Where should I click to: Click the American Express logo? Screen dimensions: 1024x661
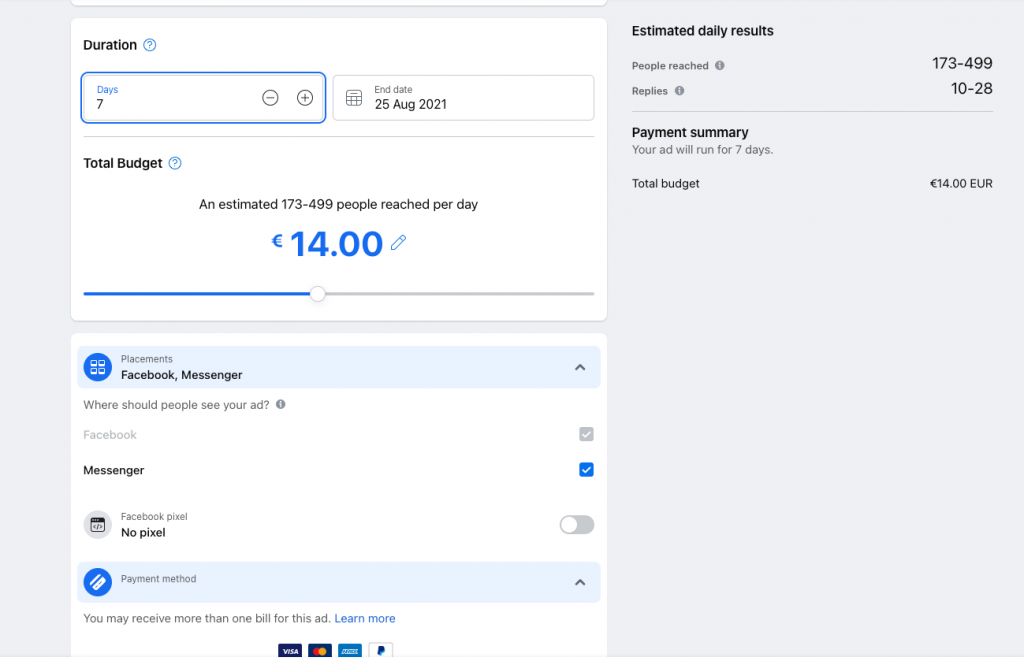tap(350, 651)
